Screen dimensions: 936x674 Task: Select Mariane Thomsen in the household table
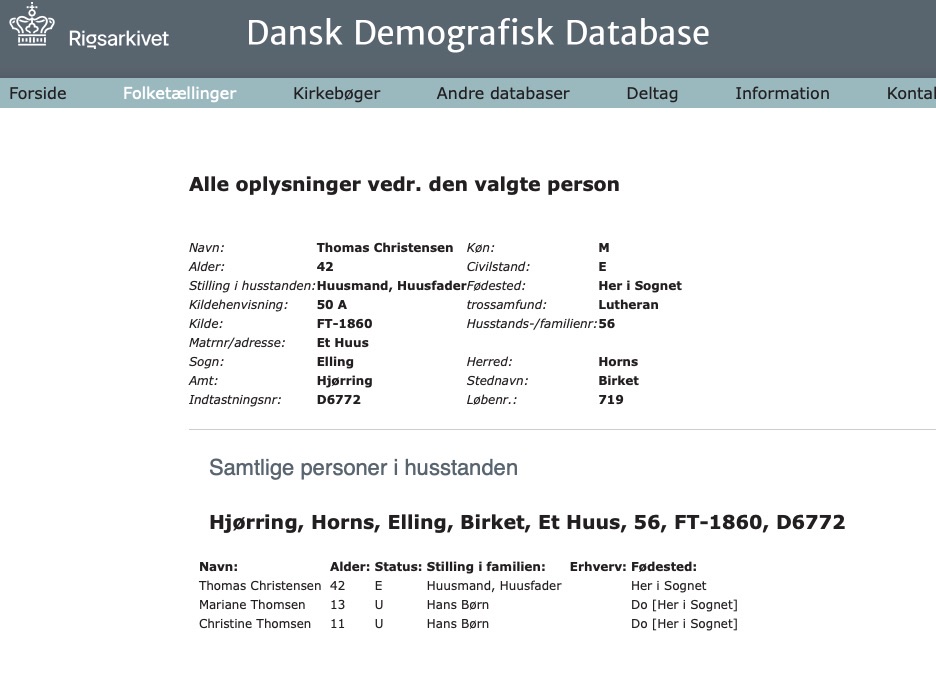pyautogui.click(x=252, y=605)
